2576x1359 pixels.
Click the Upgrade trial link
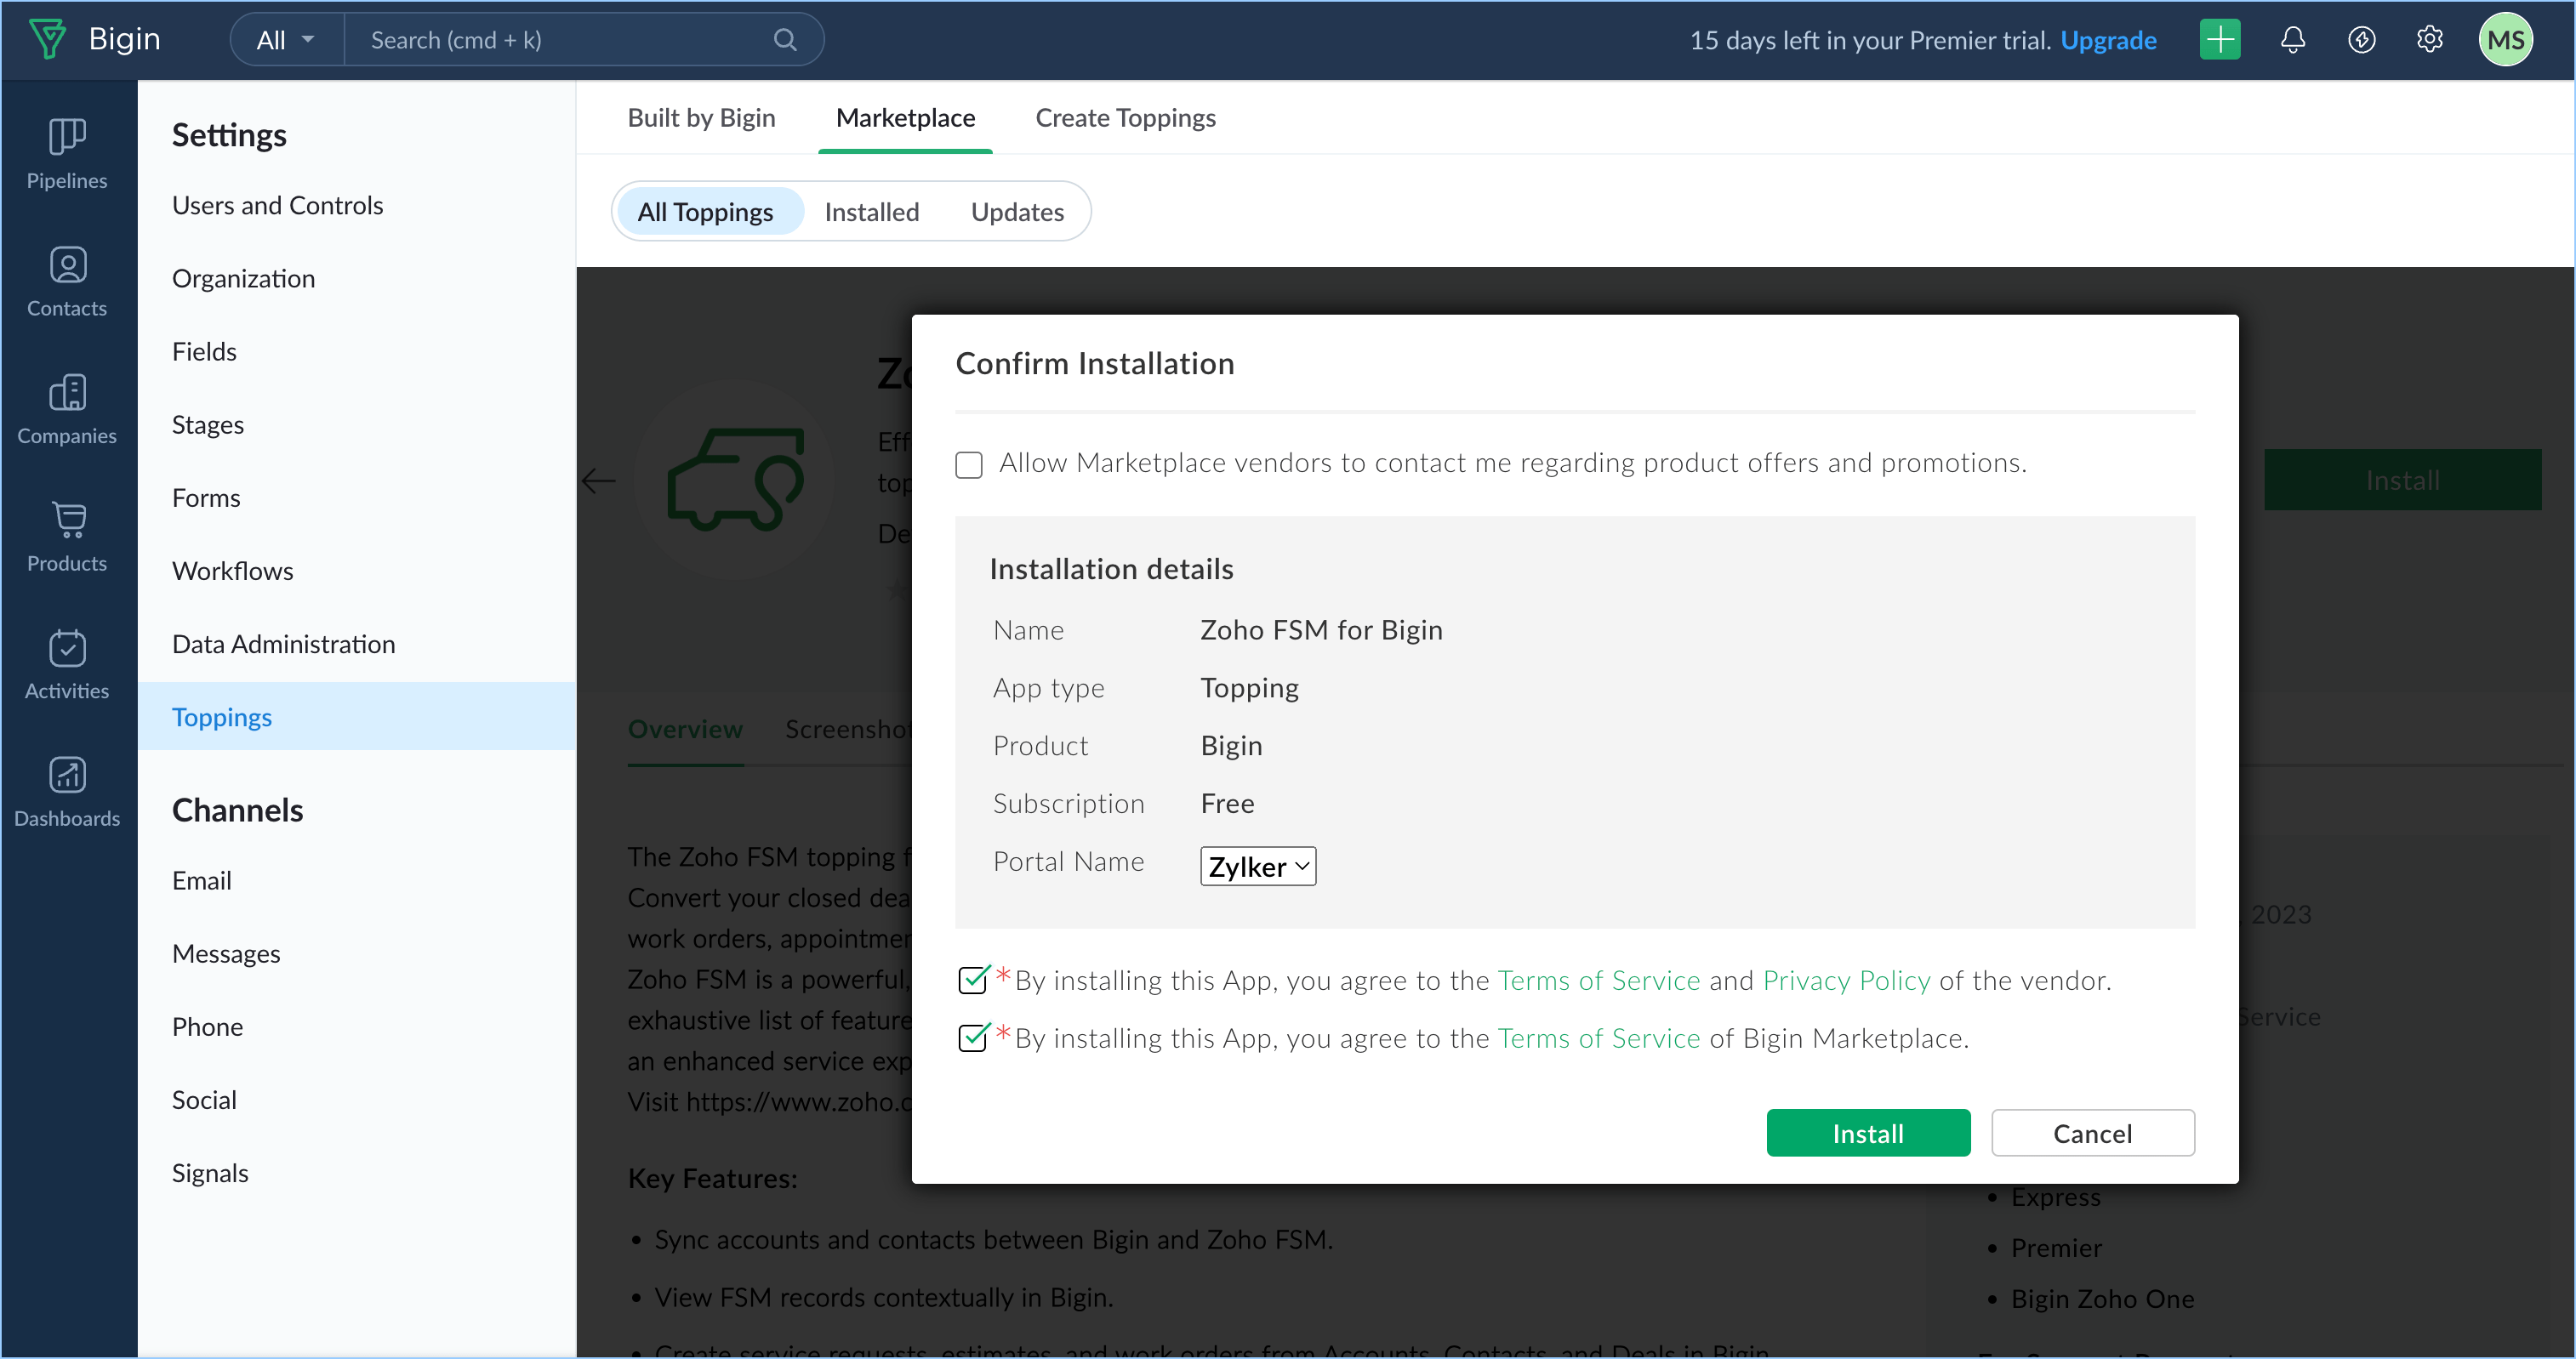2108,40
